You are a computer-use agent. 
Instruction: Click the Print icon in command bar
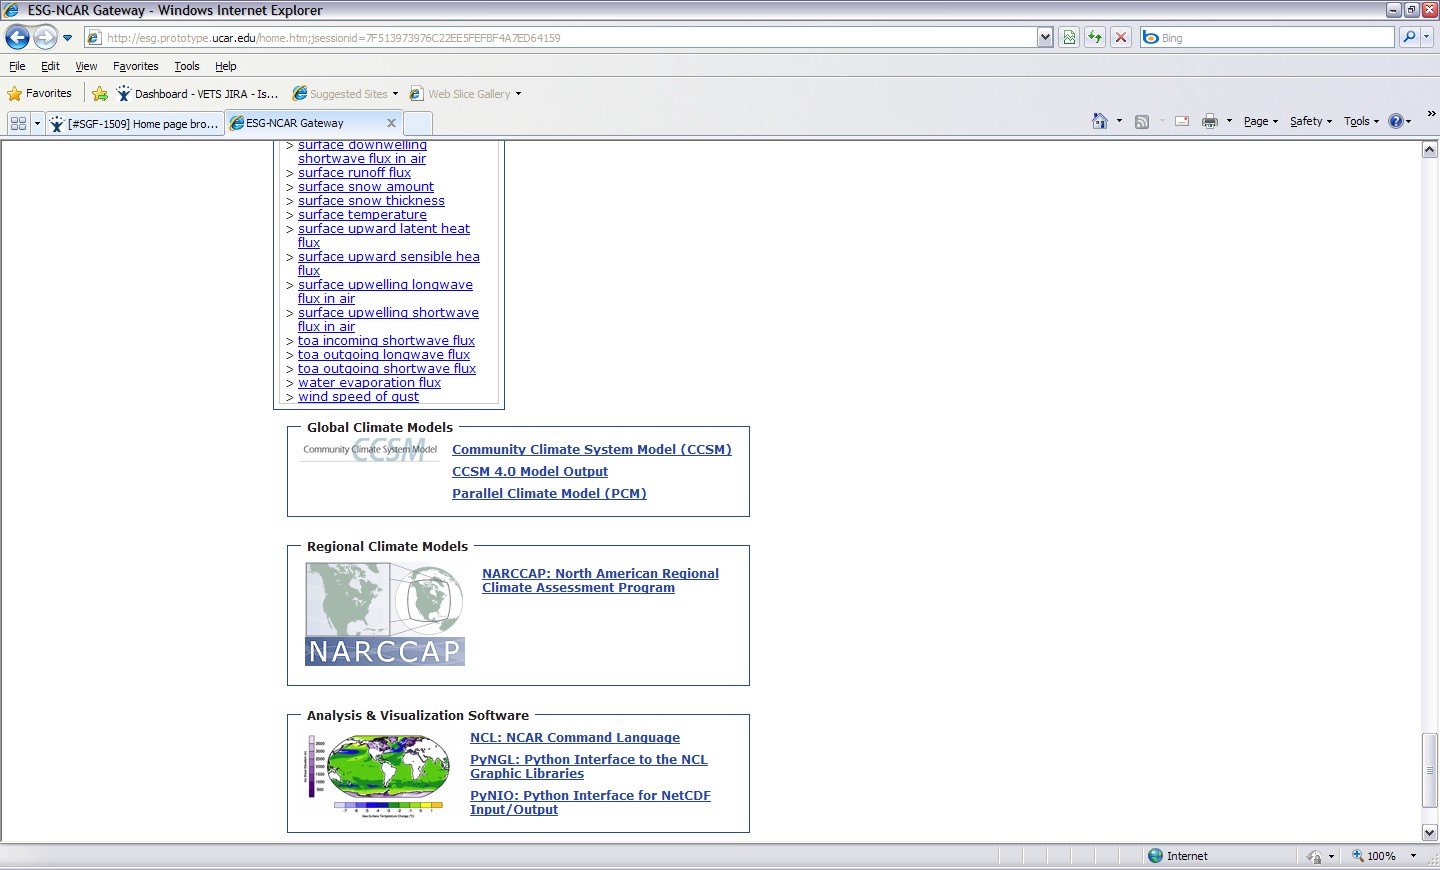point(1209,121)
